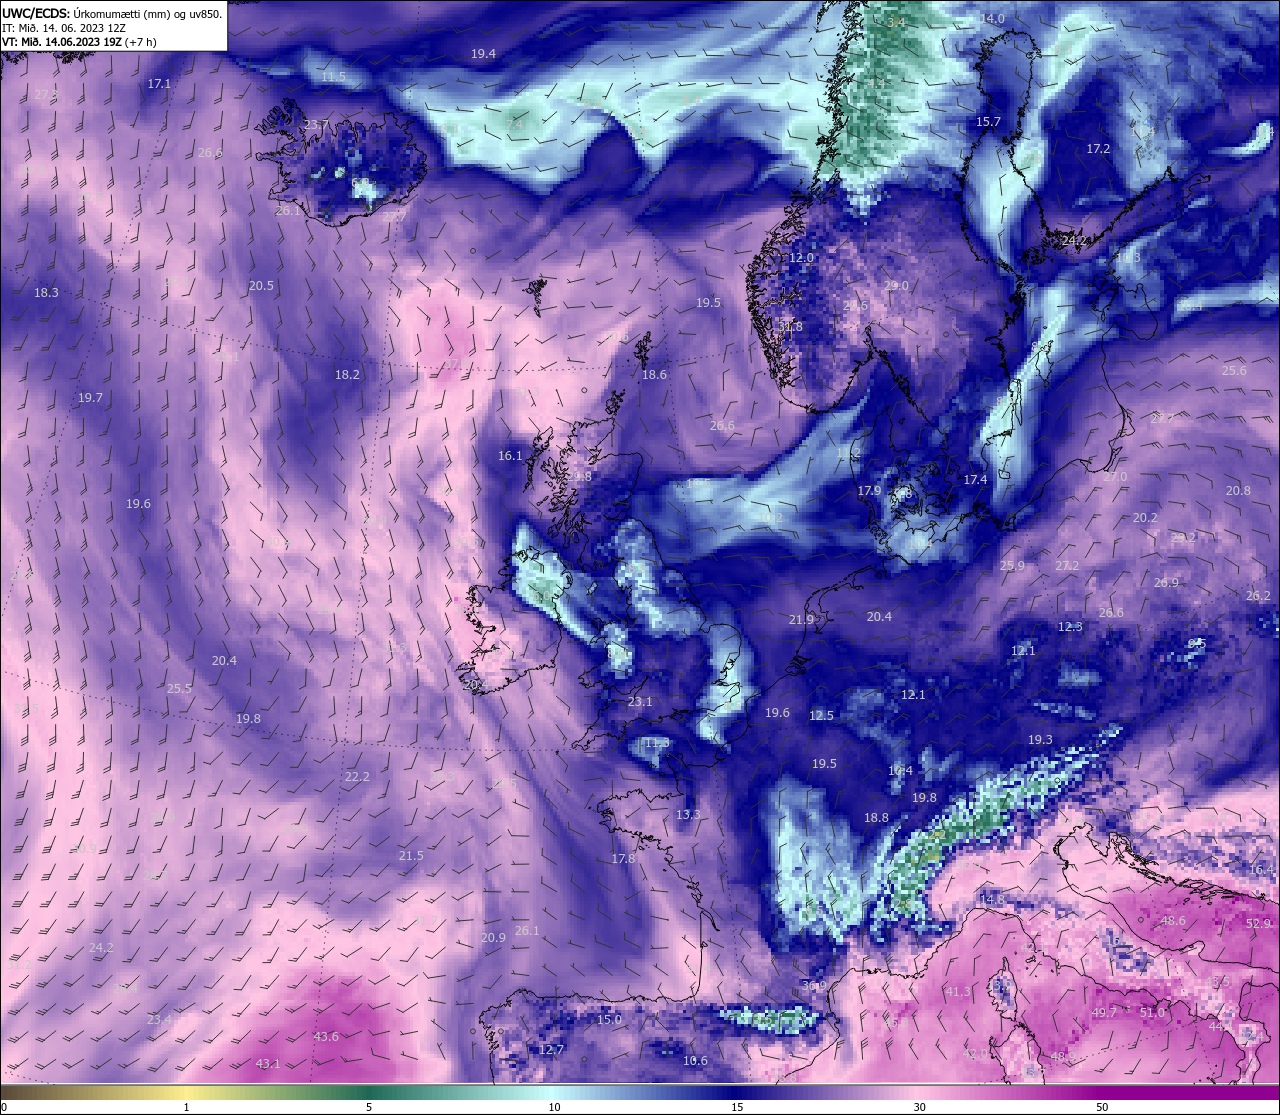
Task: Click the 0 label on the color scale
Action: click(3, 1107)
